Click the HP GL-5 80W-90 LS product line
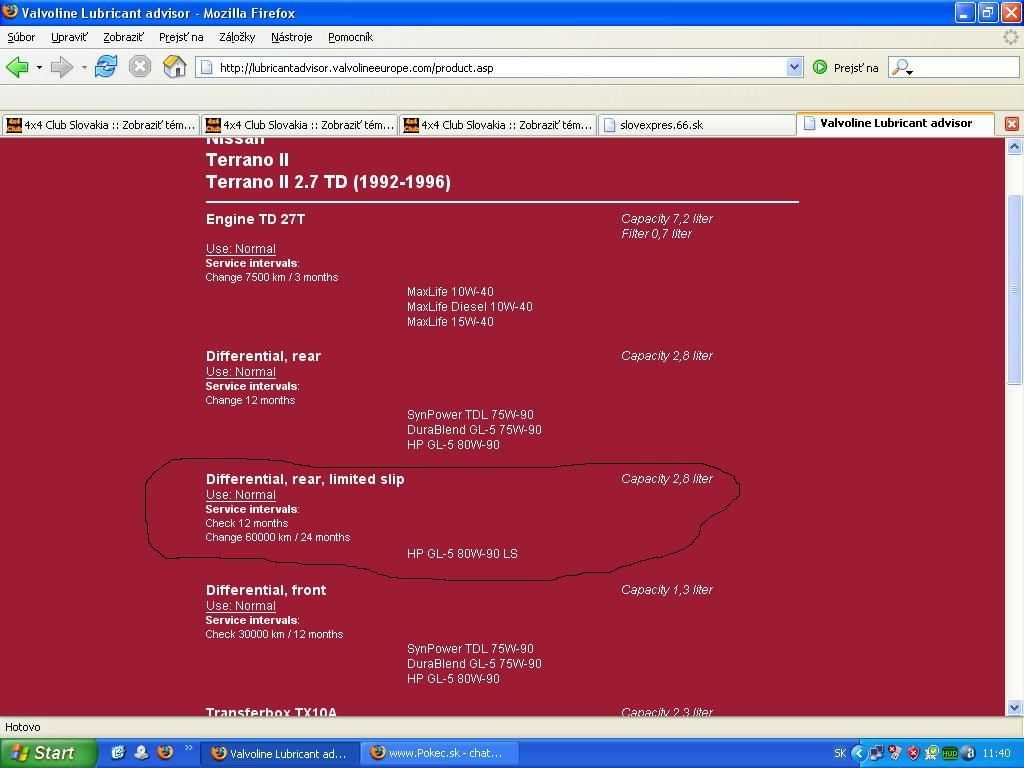1024x768 pixels. pyautogui.click(x=462, y=554)
